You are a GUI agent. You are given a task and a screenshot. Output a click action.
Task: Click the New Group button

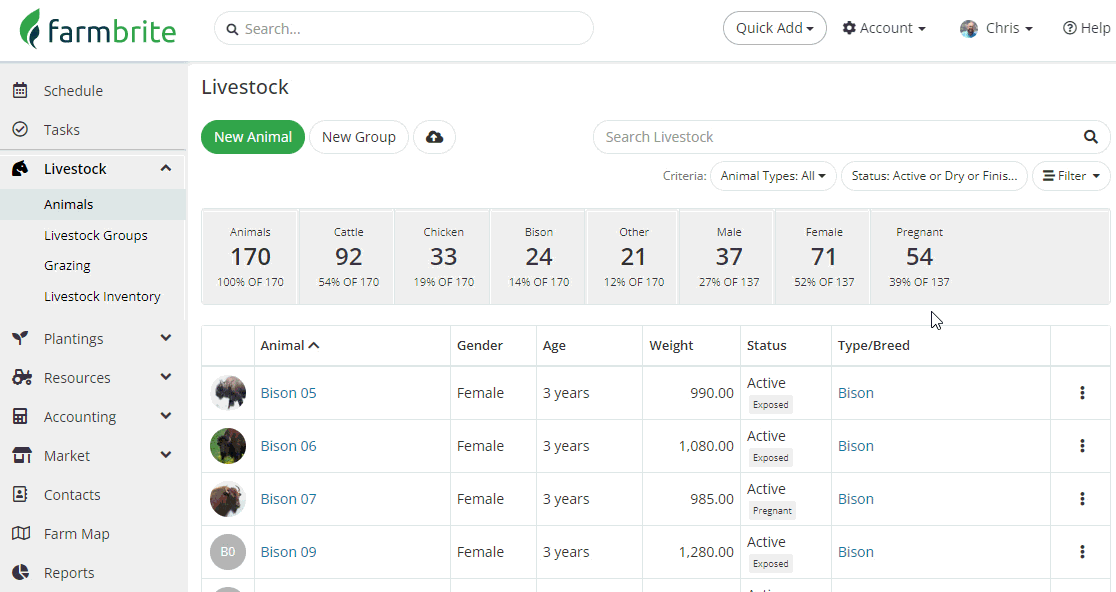[x=359, y=137]
